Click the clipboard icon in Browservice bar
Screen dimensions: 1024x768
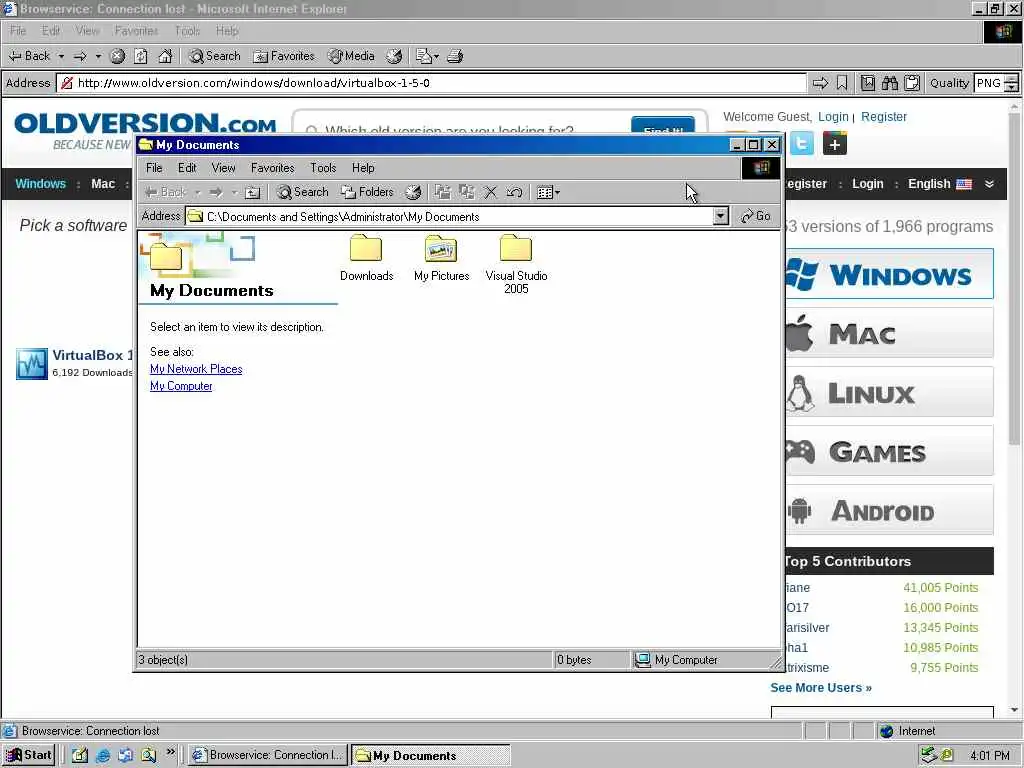click(x=912, y=83)
